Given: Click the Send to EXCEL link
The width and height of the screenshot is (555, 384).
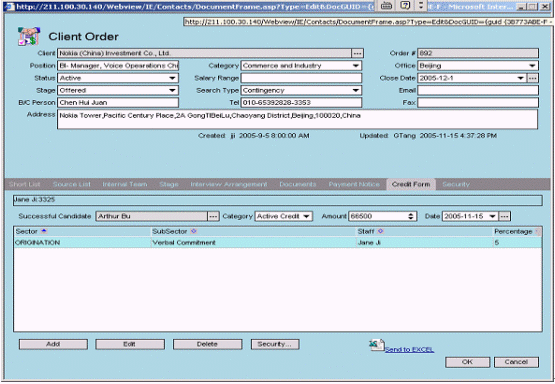Looking at the screenshot, I should (x=409, y=350).
